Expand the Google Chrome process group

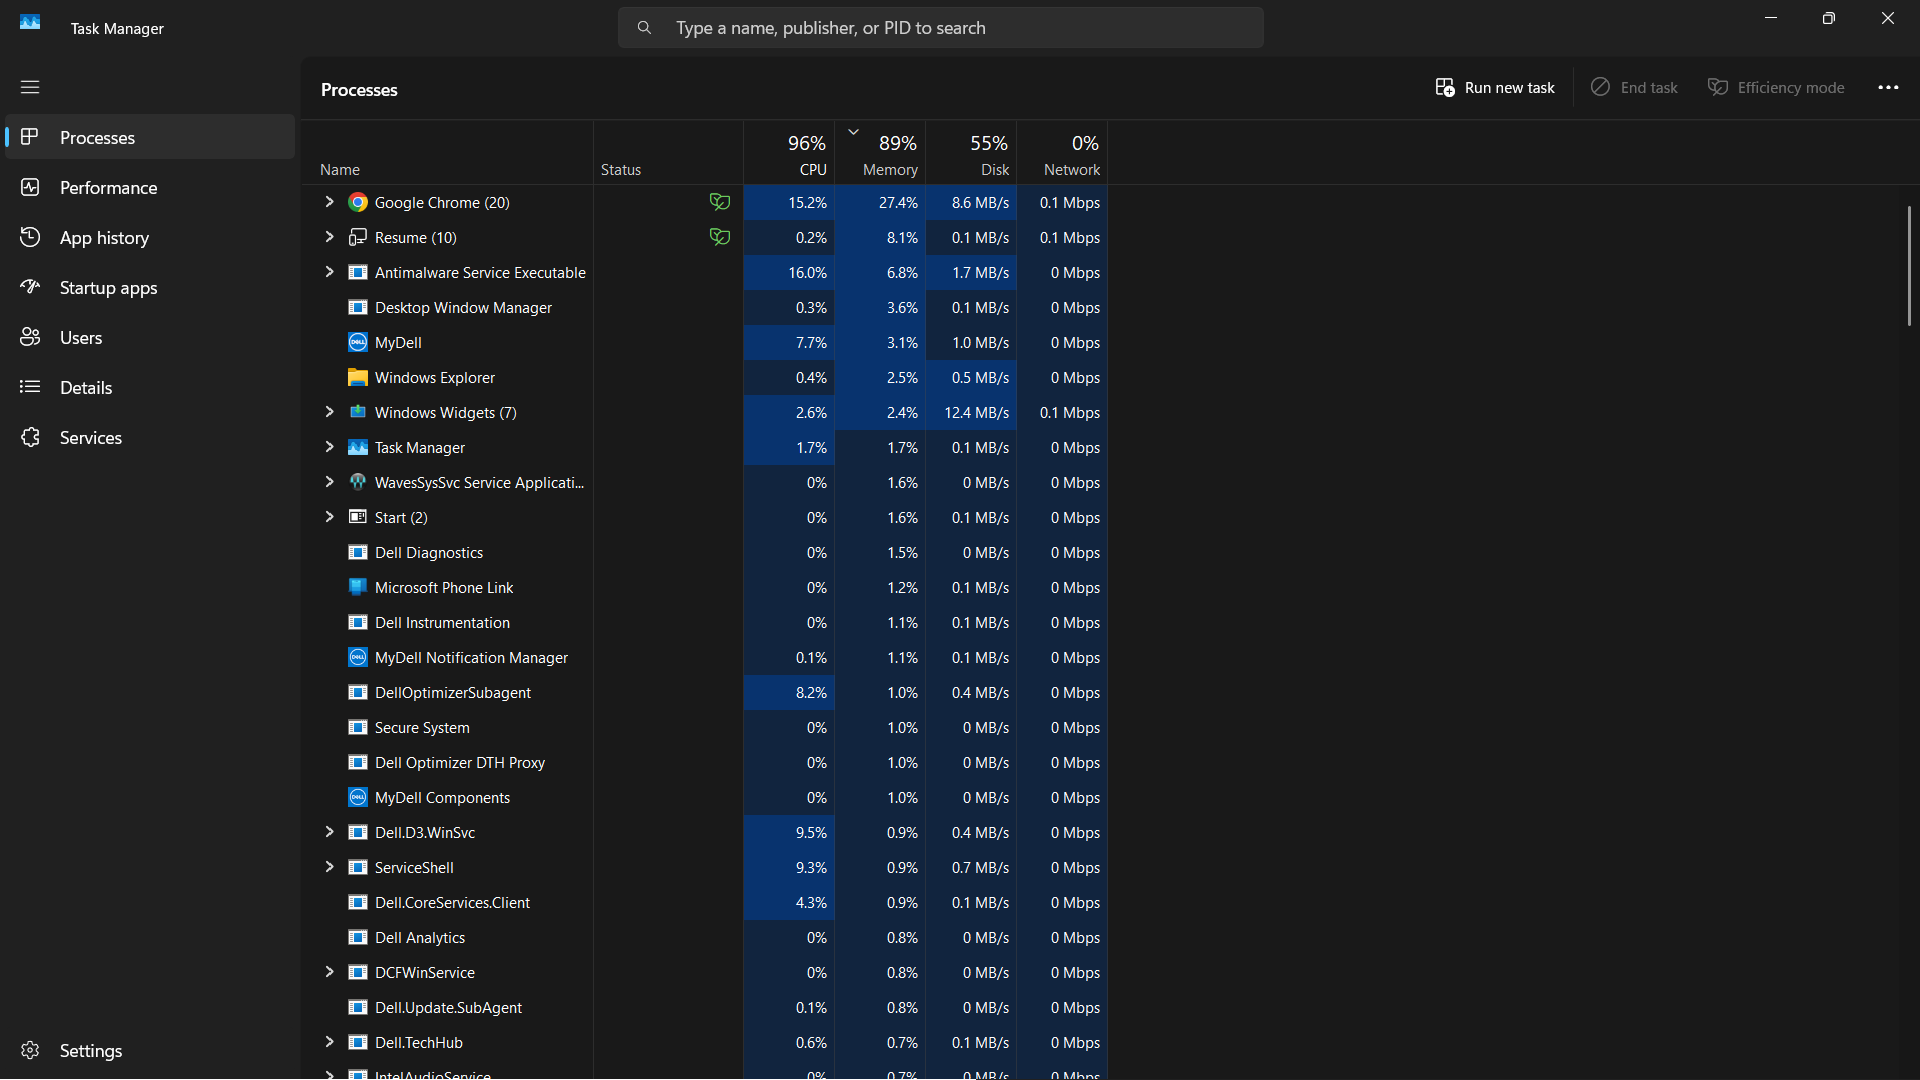[x=329, y=202]
